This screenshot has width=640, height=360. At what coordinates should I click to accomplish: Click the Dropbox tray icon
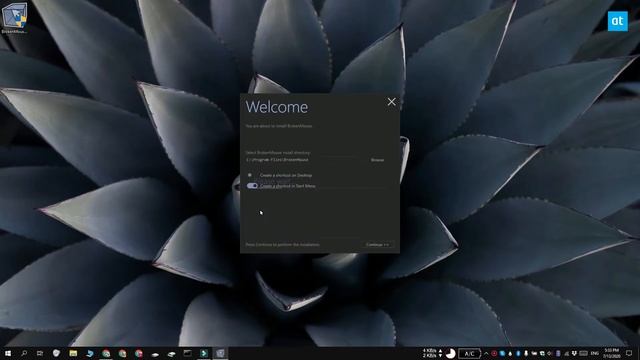[574, 353]
